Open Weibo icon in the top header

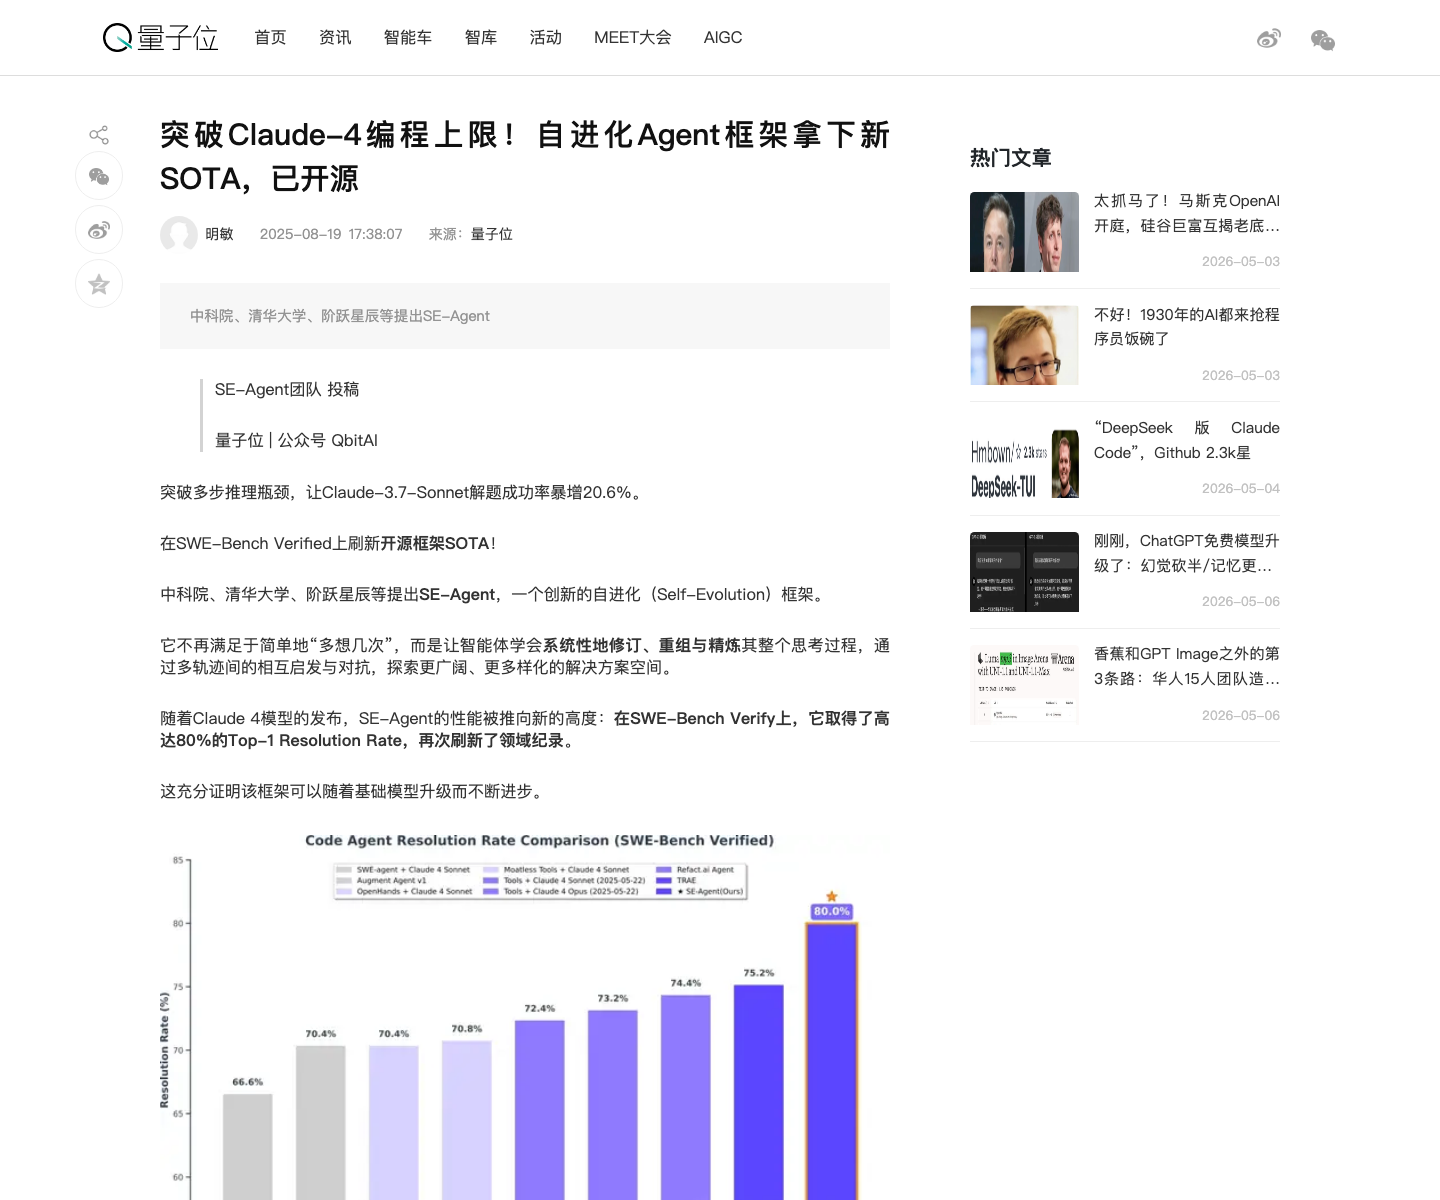pyautogui.click(x=1269, y=39)
